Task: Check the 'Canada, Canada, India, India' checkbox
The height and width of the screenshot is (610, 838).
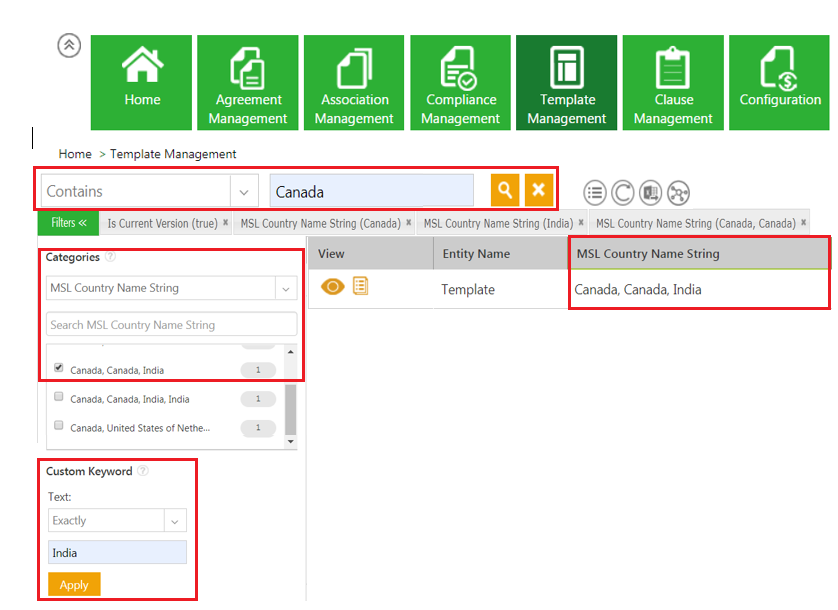Action: (x=59, y=397)
